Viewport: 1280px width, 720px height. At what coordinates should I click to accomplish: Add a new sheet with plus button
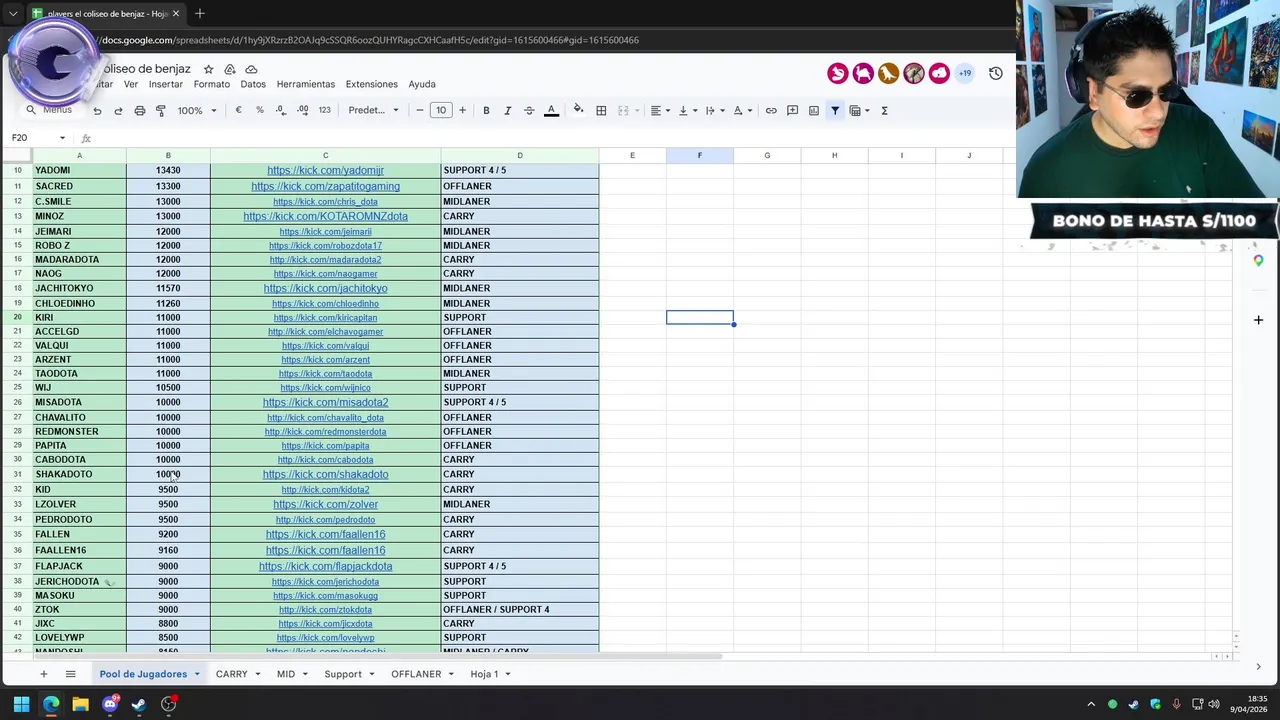coord(43,674)
